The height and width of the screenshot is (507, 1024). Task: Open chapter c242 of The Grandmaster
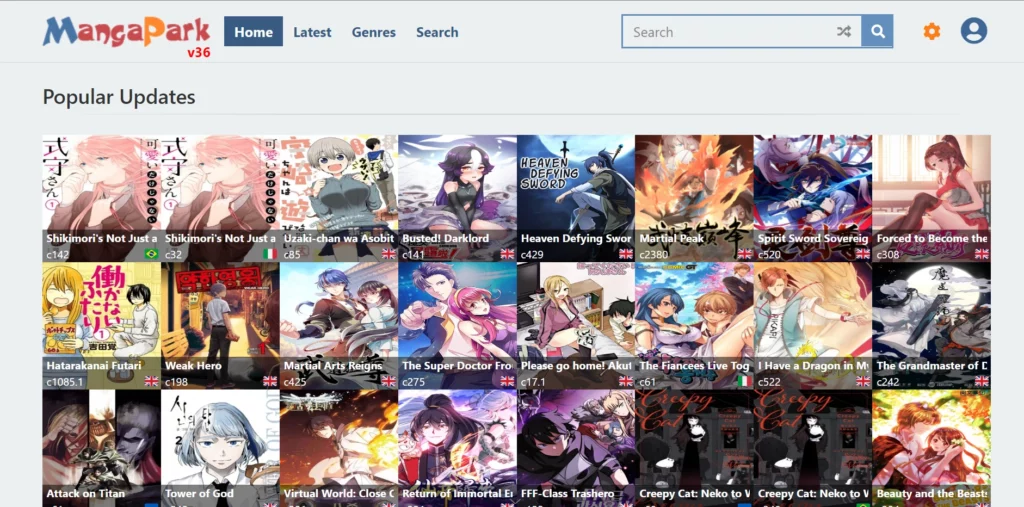[888, 381]
